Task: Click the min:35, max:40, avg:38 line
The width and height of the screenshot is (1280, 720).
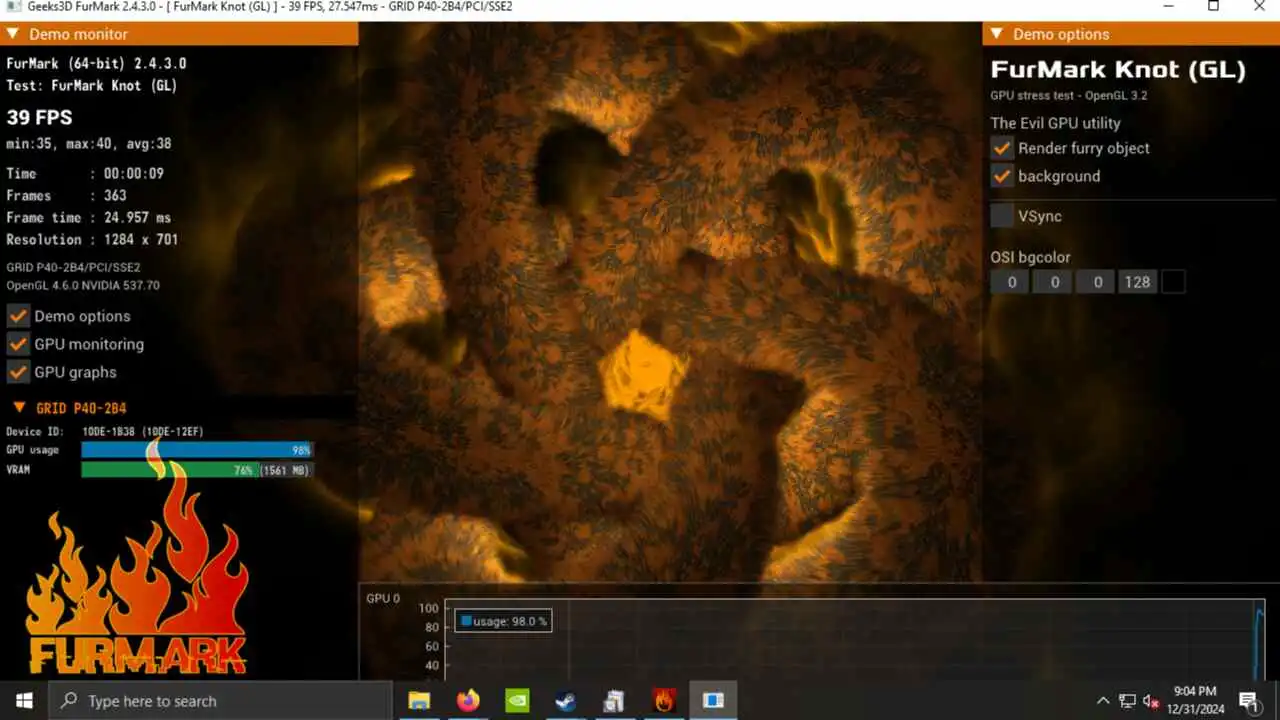Action: (89, 144)
